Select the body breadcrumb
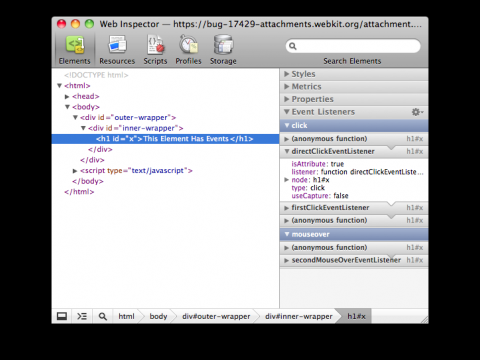This screenshot has height=360, width=480. (x=158, y=316)
